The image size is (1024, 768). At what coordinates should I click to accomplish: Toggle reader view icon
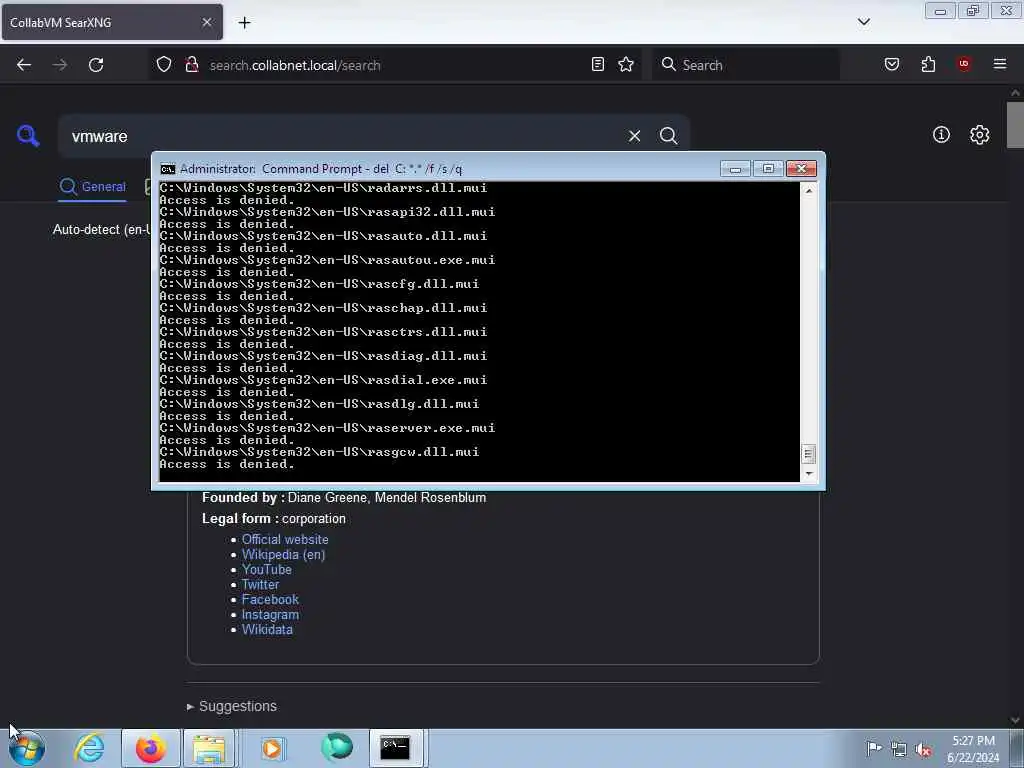(x=598, y=64)
